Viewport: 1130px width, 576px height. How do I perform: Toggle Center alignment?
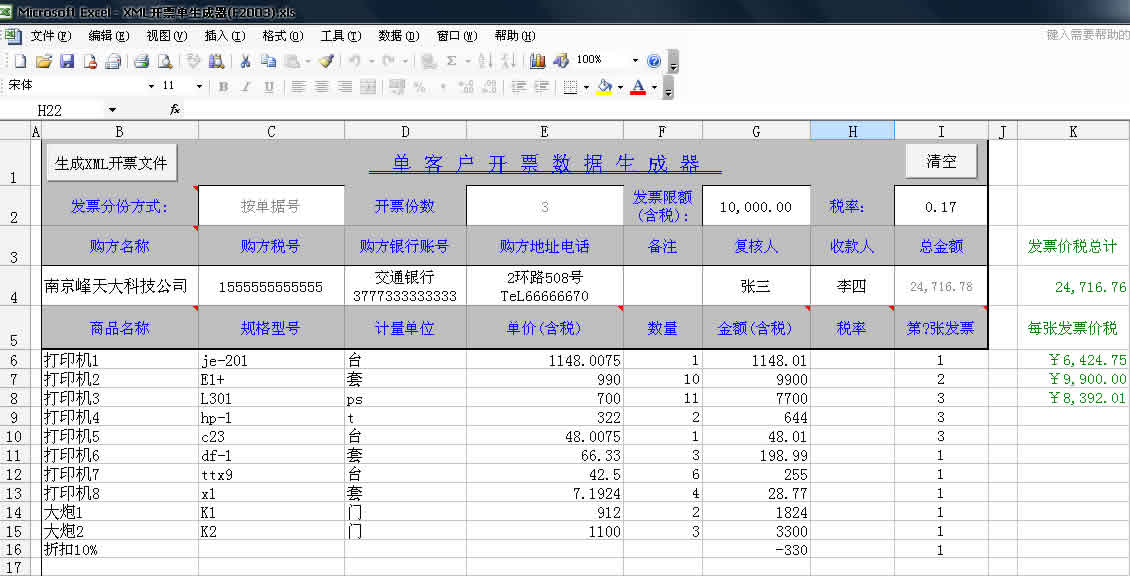coord(321,87)
